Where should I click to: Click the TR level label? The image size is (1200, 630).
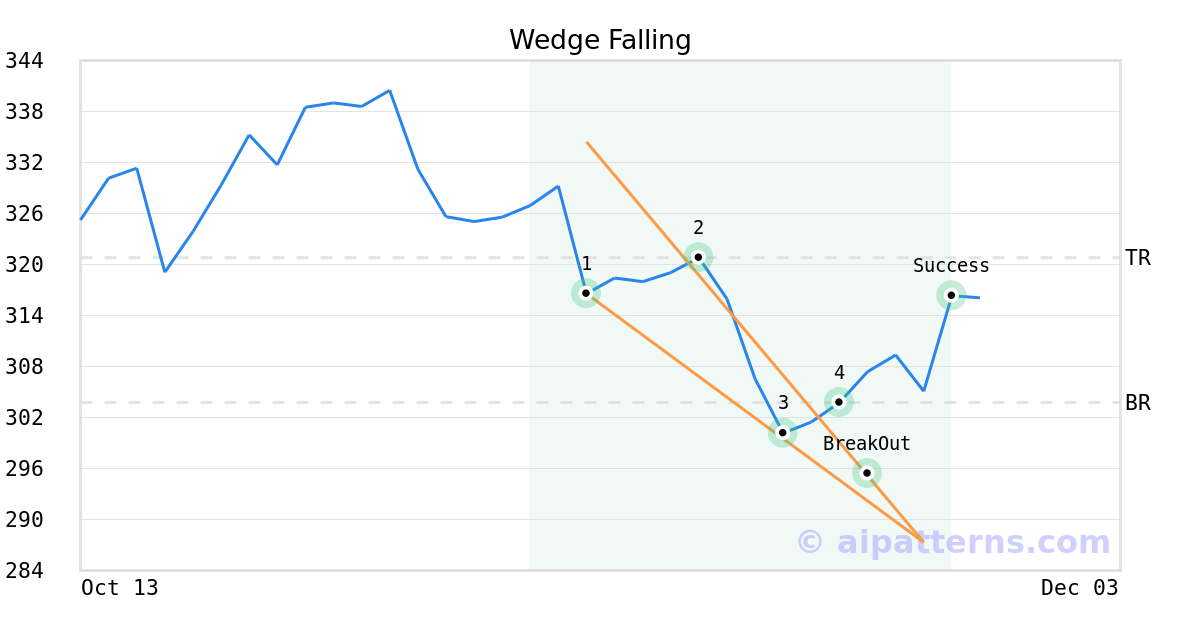[1137, 258]
